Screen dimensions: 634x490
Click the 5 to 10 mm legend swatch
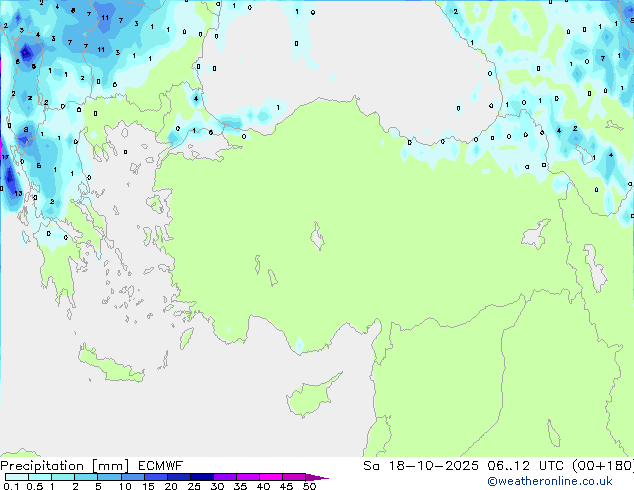(109, 477)
